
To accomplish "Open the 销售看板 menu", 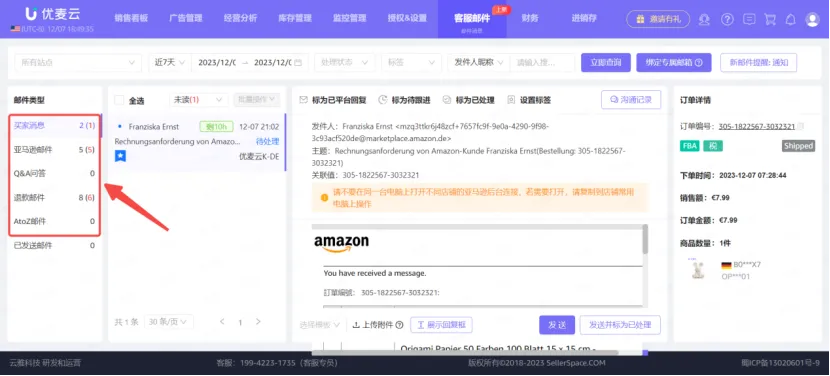I will pos(131,19).
